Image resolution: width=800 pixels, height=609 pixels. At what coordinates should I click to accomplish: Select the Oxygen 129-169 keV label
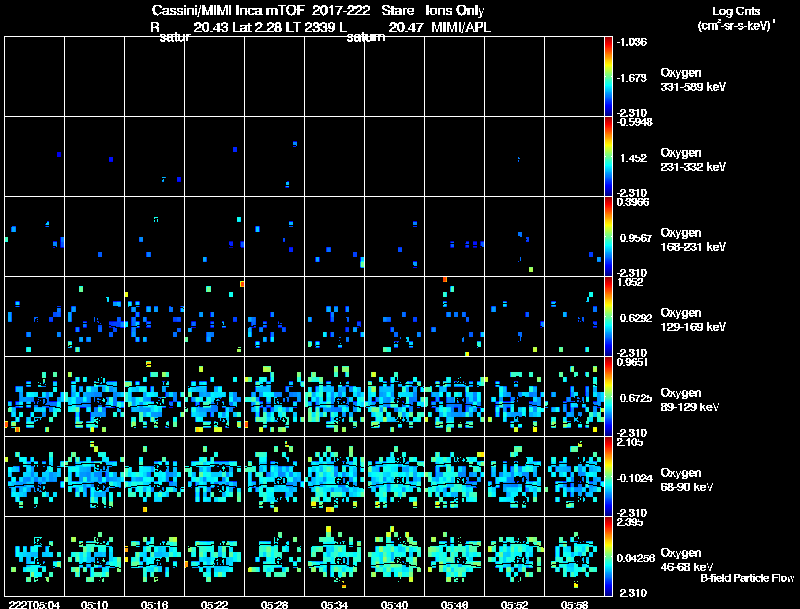693,320
